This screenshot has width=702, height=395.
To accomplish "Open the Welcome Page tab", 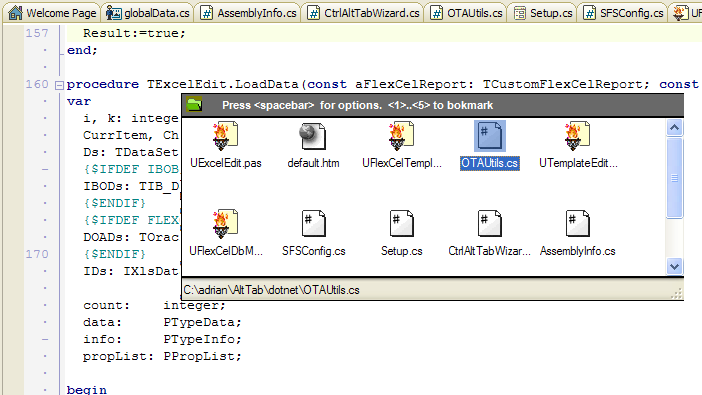I will 53,13.
